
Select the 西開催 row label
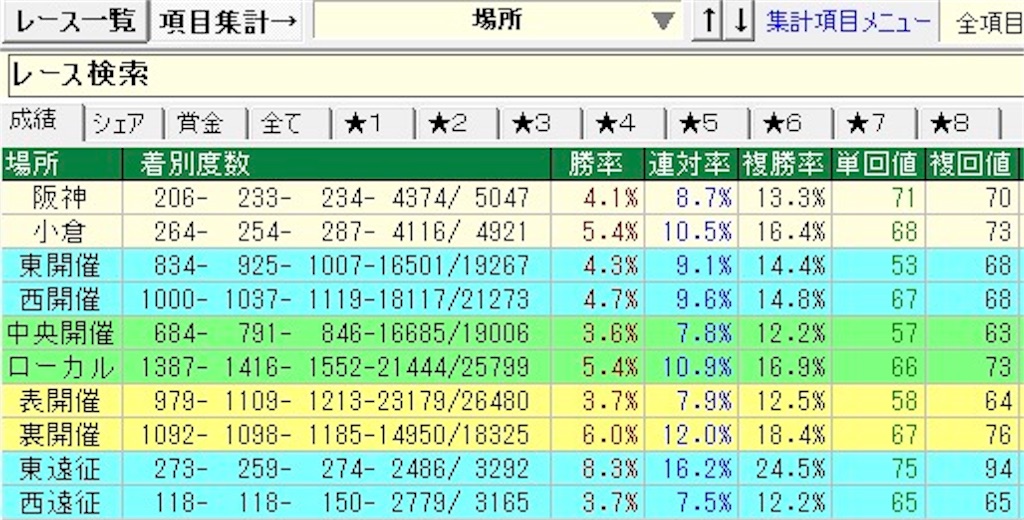61,300
